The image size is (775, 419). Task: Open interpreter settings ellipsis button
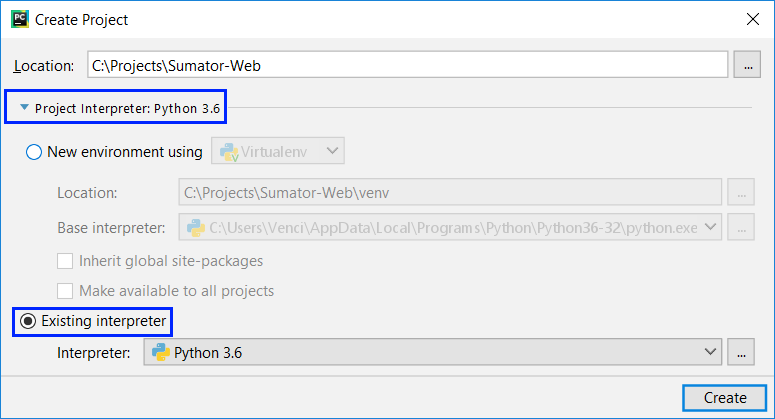pos(740,352)
